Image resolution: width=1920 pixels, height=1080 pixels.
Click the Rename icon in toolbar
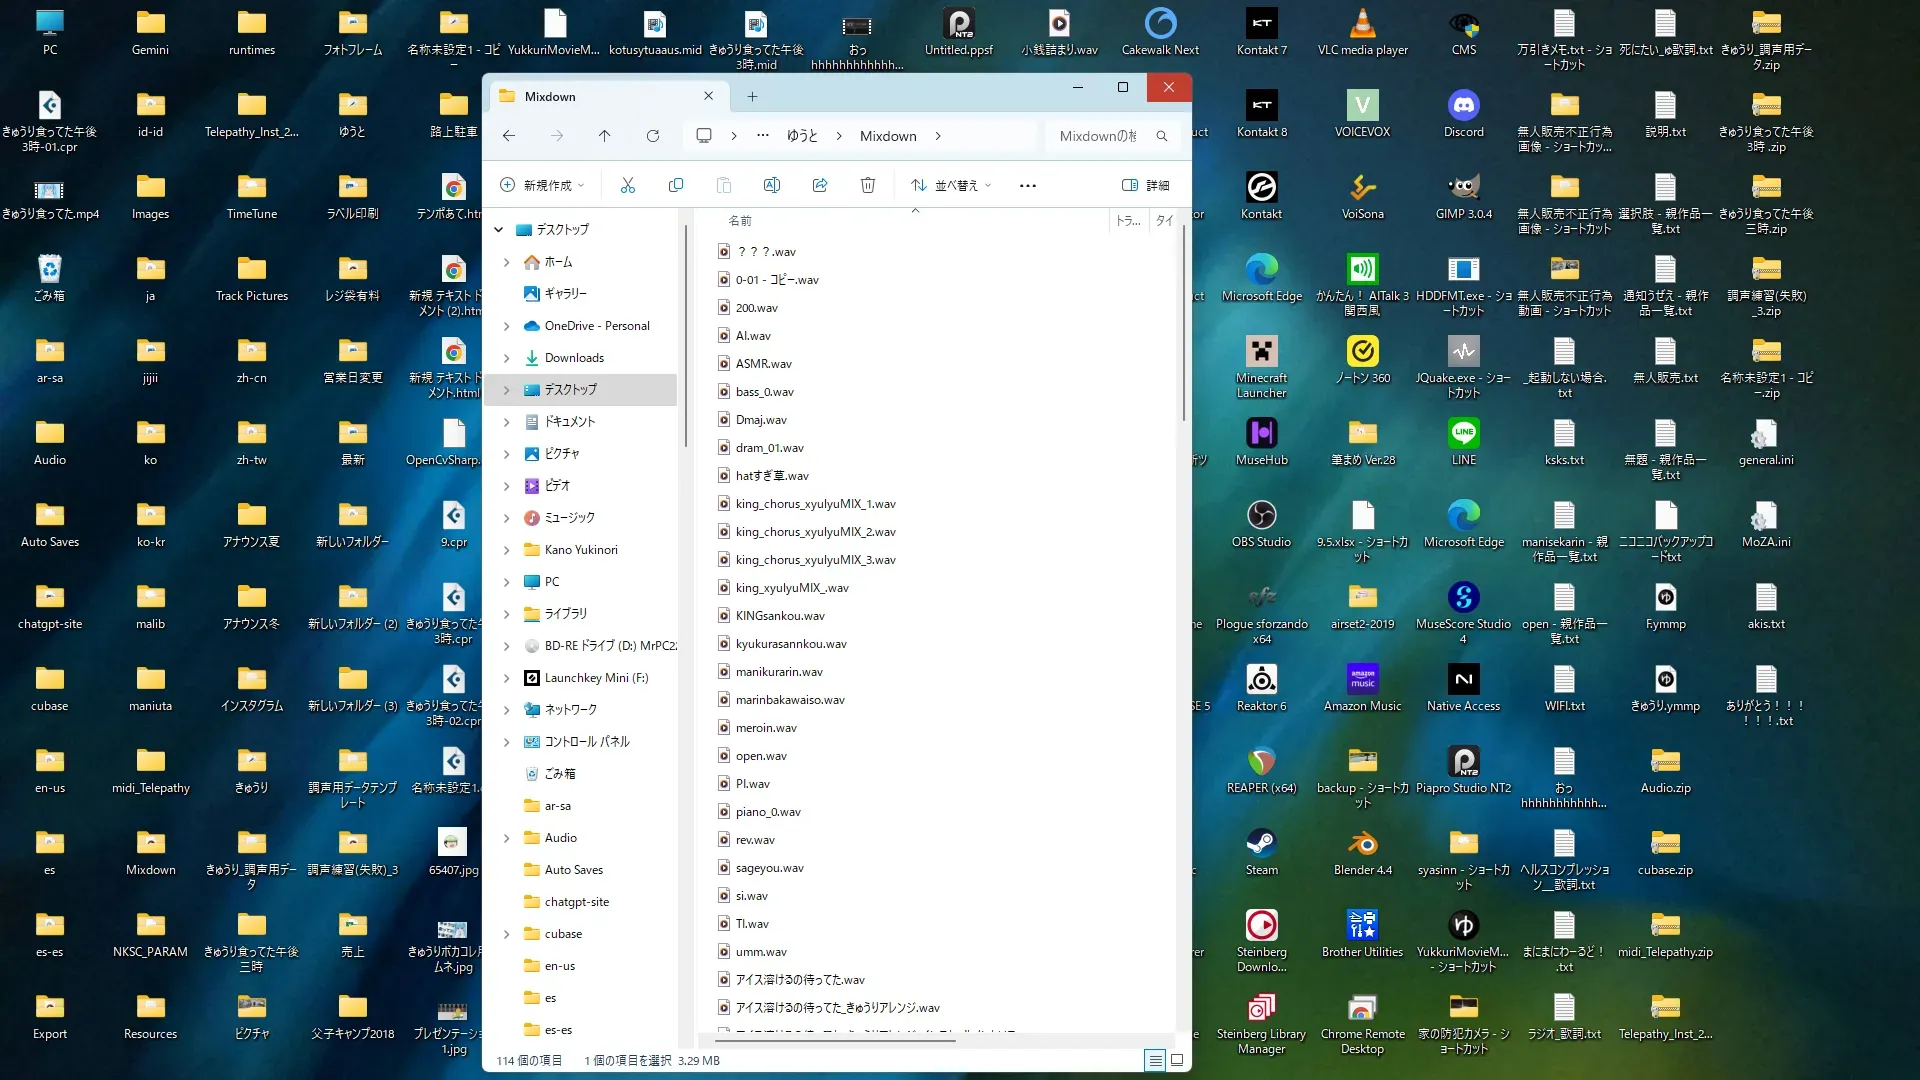pyautogui.click(x=772, y=185)
